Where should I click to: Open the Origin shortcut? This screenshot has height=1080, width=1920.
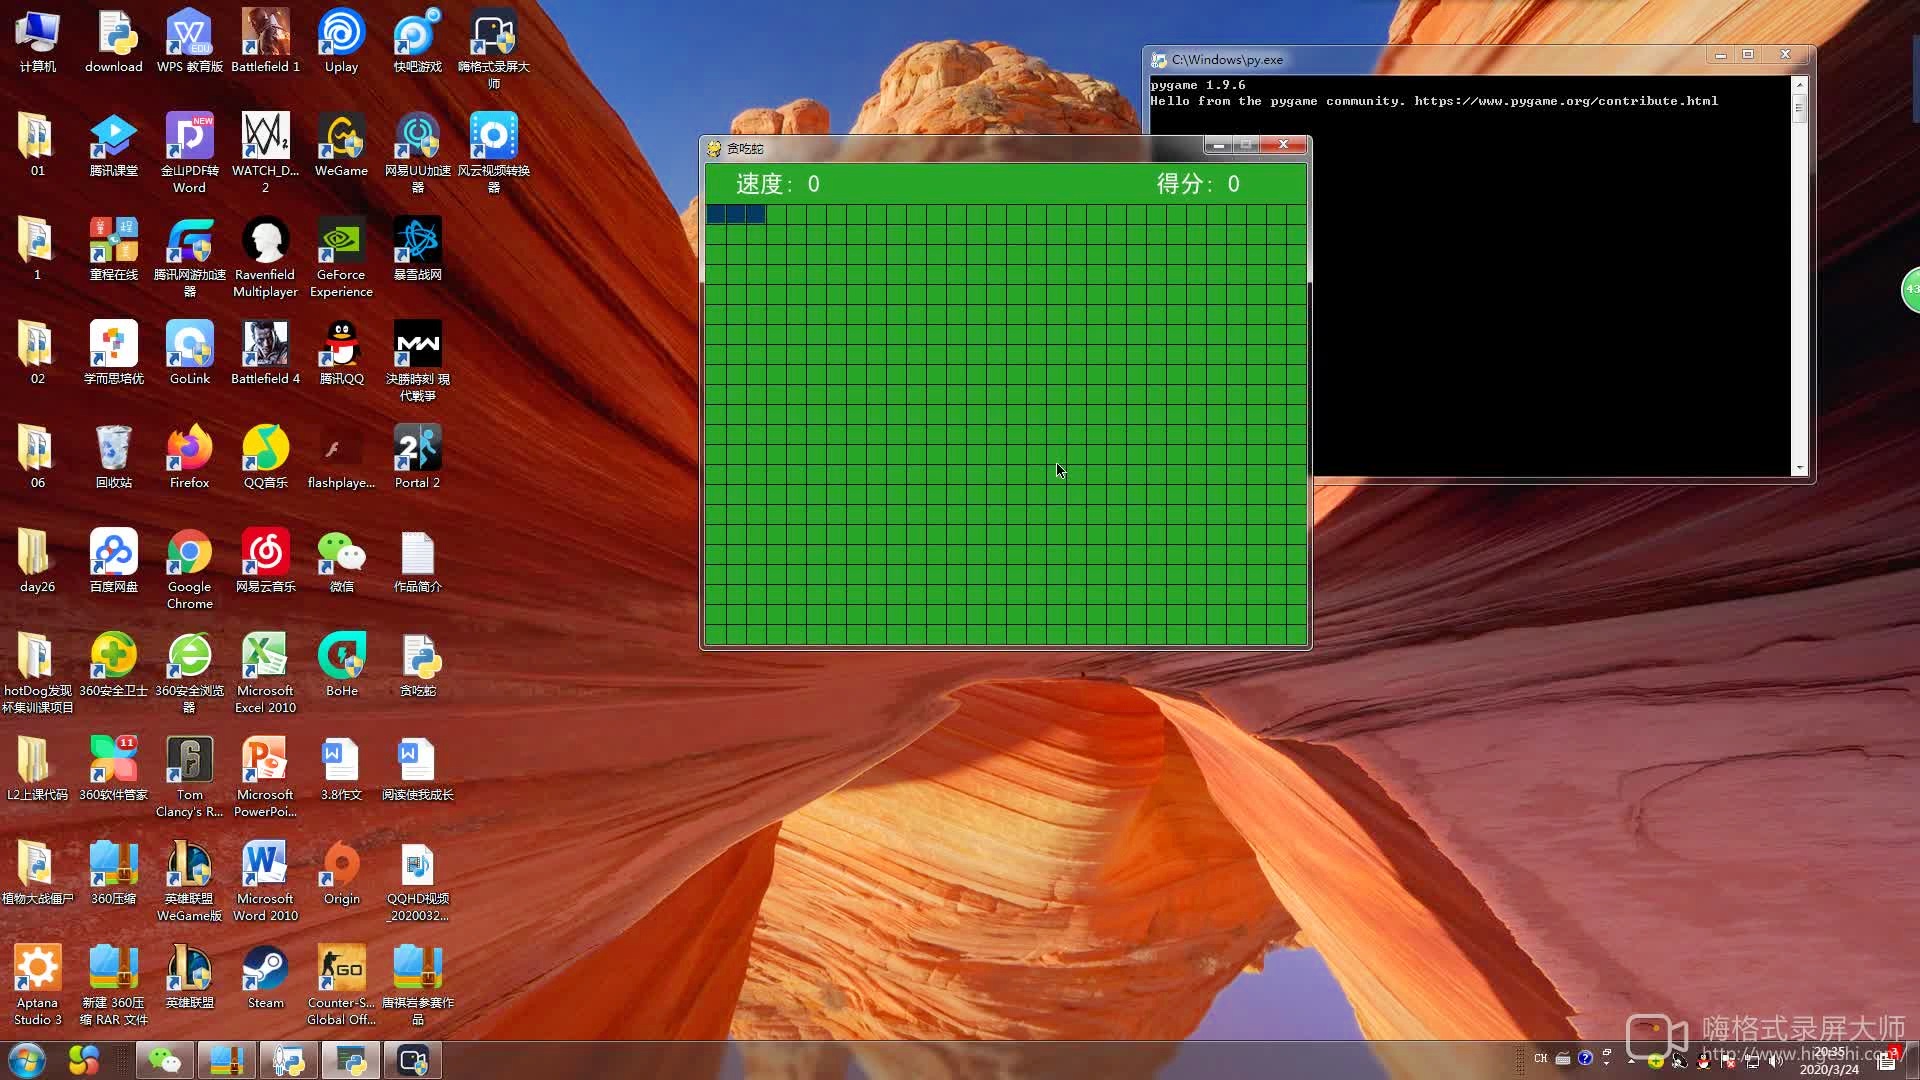click(x=341, y=874)
